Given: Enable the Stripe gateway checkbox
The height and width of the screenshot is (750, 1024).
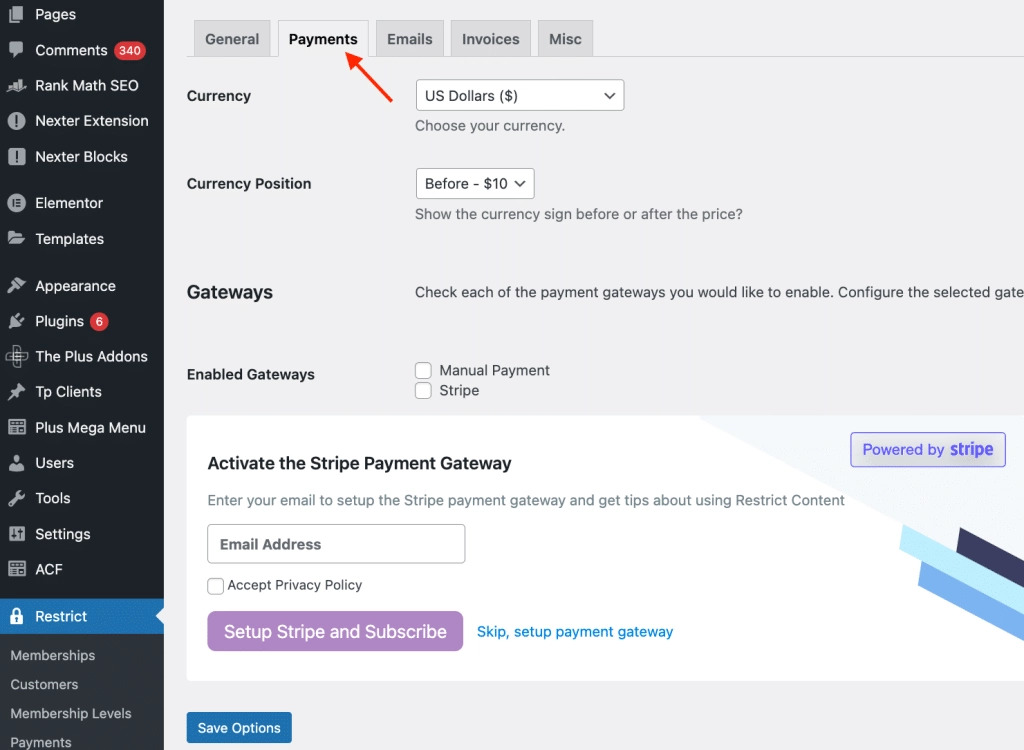Looking at the screenshot, I should click(423, 391).
